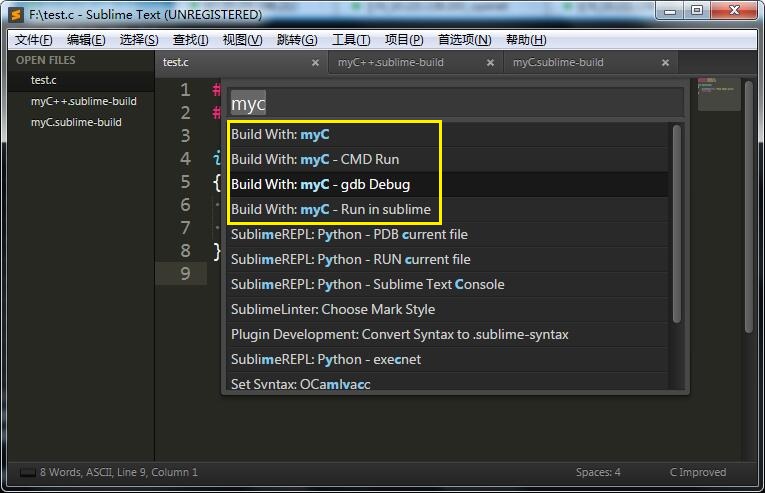Open the 编辑(E) menu
Image resolution: width=765 pixels, height=493 pixels.
pyautogui.click(x=86, y=40)
